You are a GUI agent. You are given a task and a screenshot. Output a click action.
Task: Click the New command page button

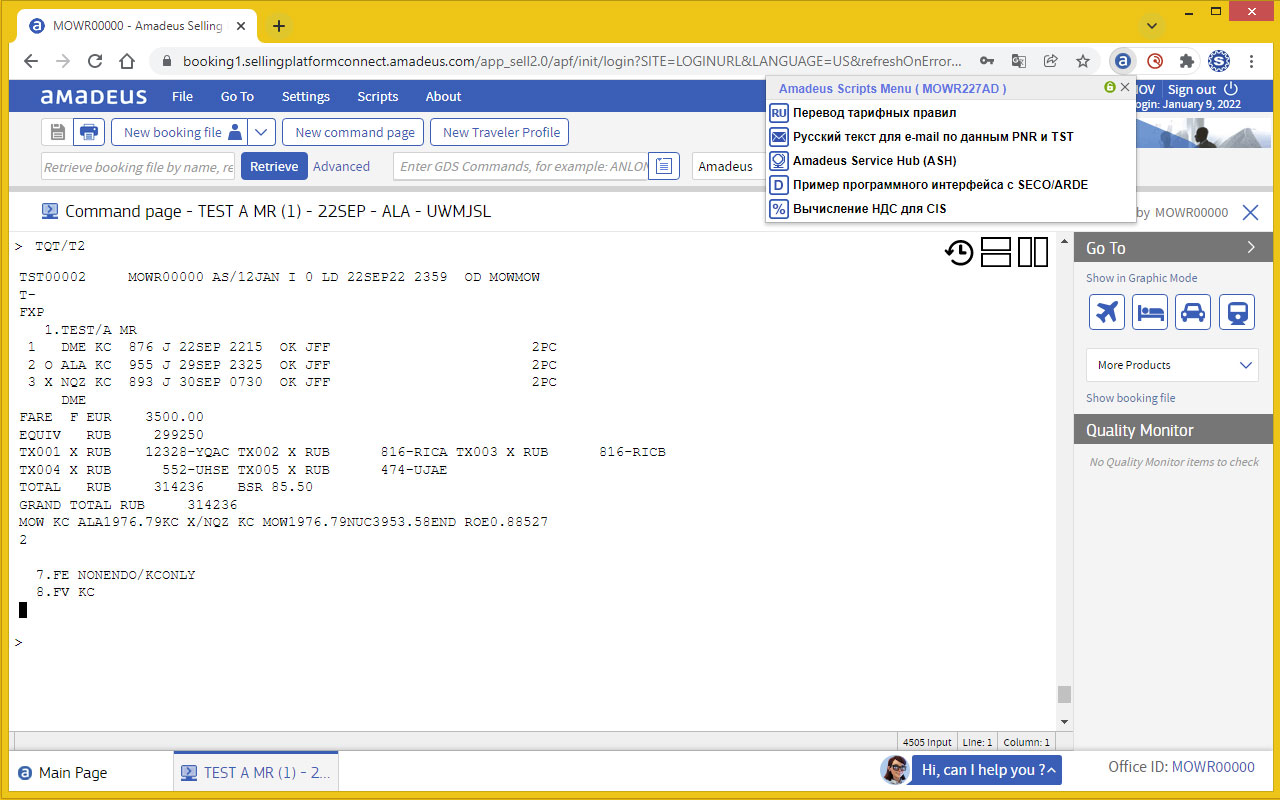(354, 132)
